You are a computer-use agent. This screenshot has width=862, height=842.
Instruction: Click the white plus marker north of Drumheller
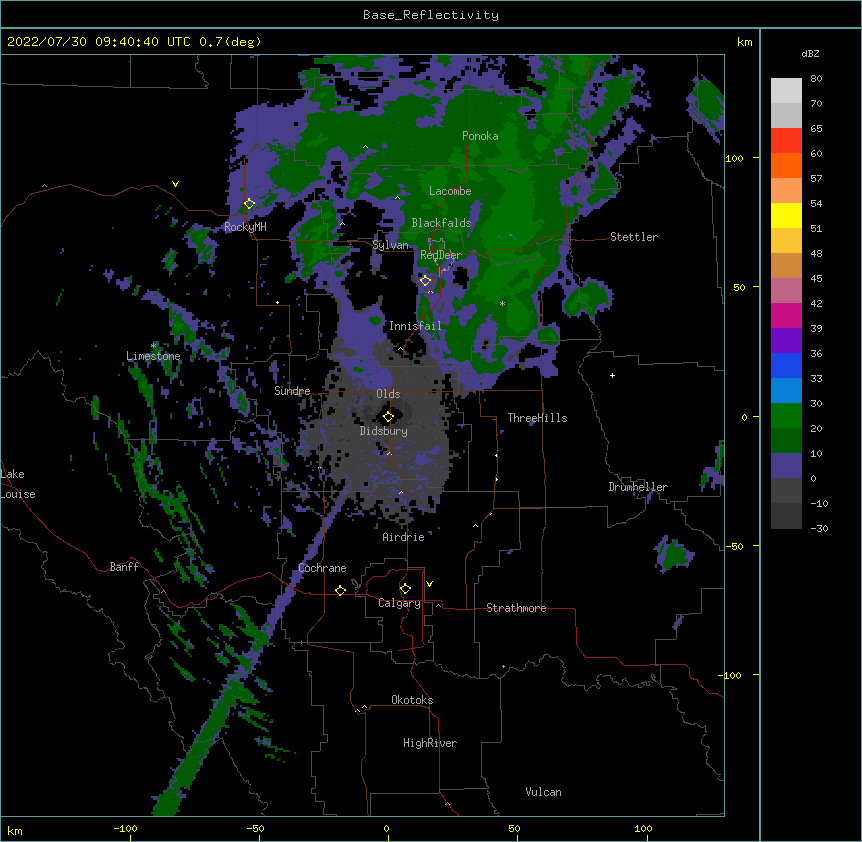tap(612, 375)
